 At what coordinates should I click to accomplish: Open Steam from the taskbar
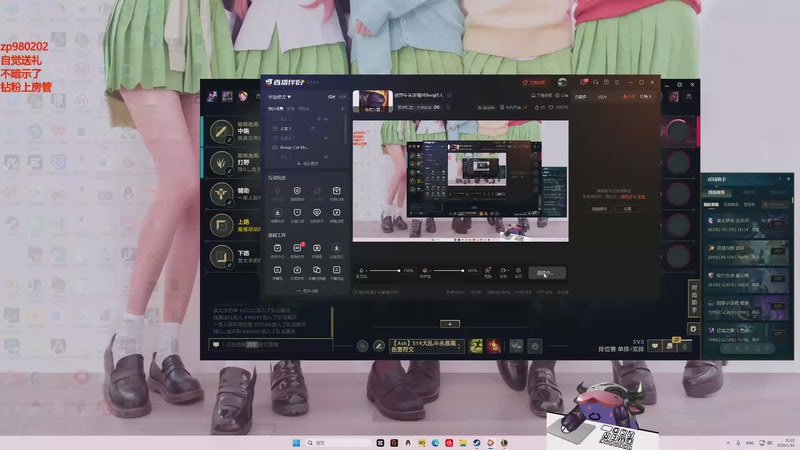tap(477, 443)
